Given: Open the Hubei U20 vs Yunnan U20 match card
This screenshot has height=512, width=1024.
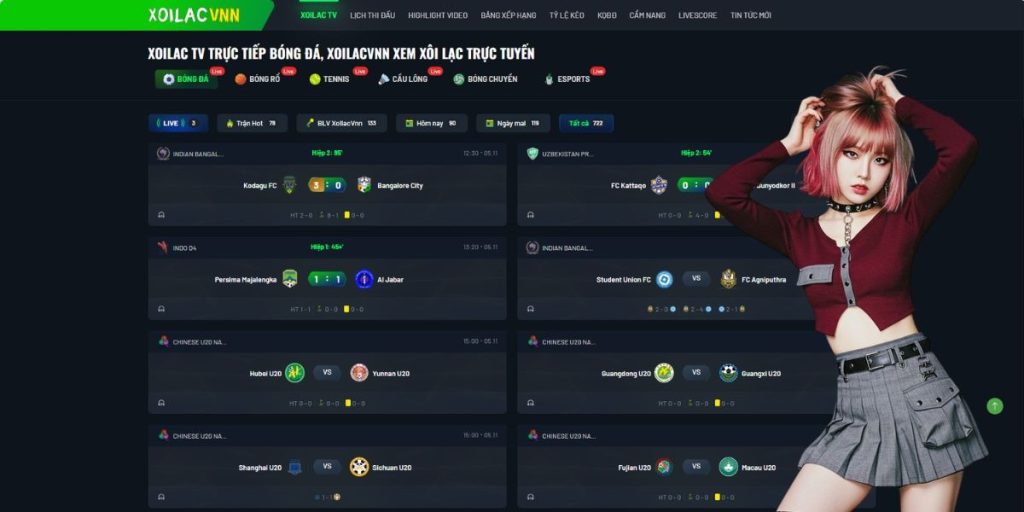Looking at the screenshot, I should click(x=327, y=372).
